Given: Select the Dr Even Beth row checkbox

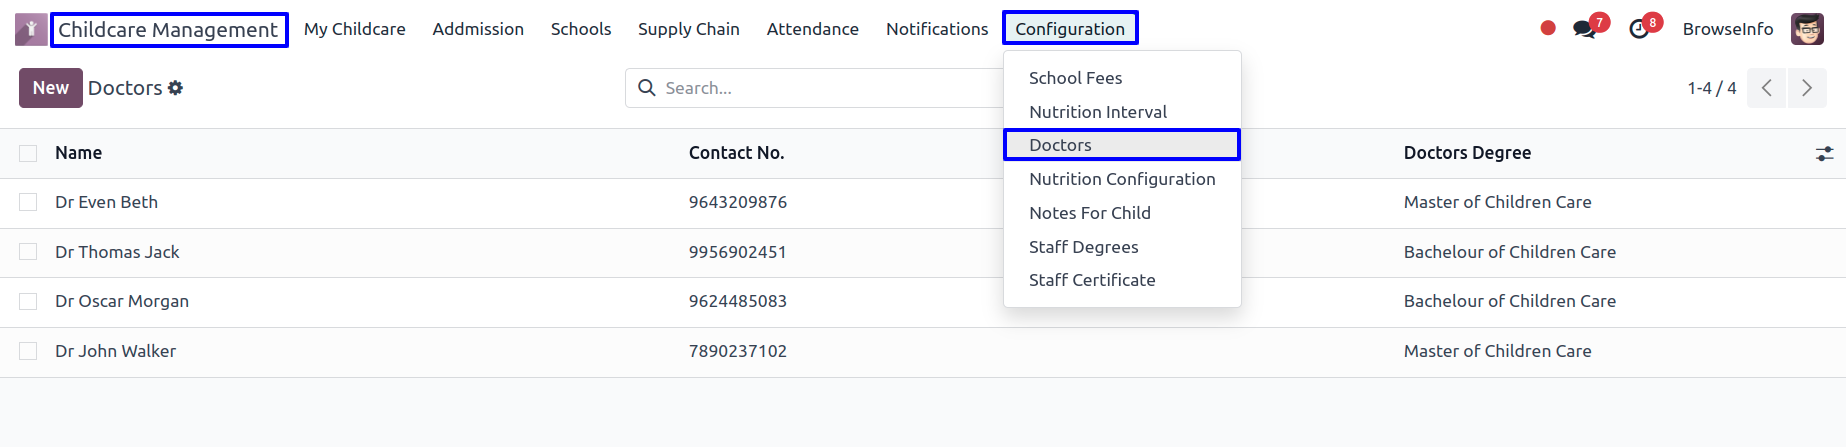Looking at the screenshot, I should click(28, 202).
